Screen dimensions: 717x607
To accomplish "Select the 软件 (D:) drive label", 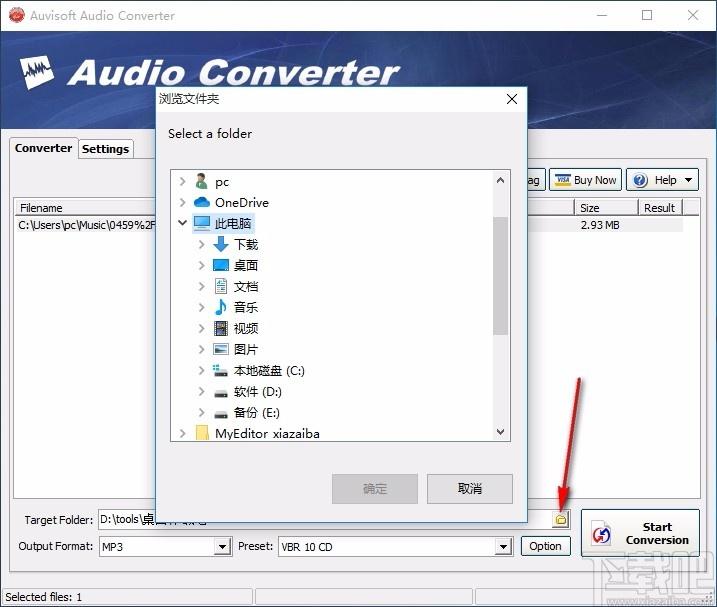I will (x=257, y=392).
